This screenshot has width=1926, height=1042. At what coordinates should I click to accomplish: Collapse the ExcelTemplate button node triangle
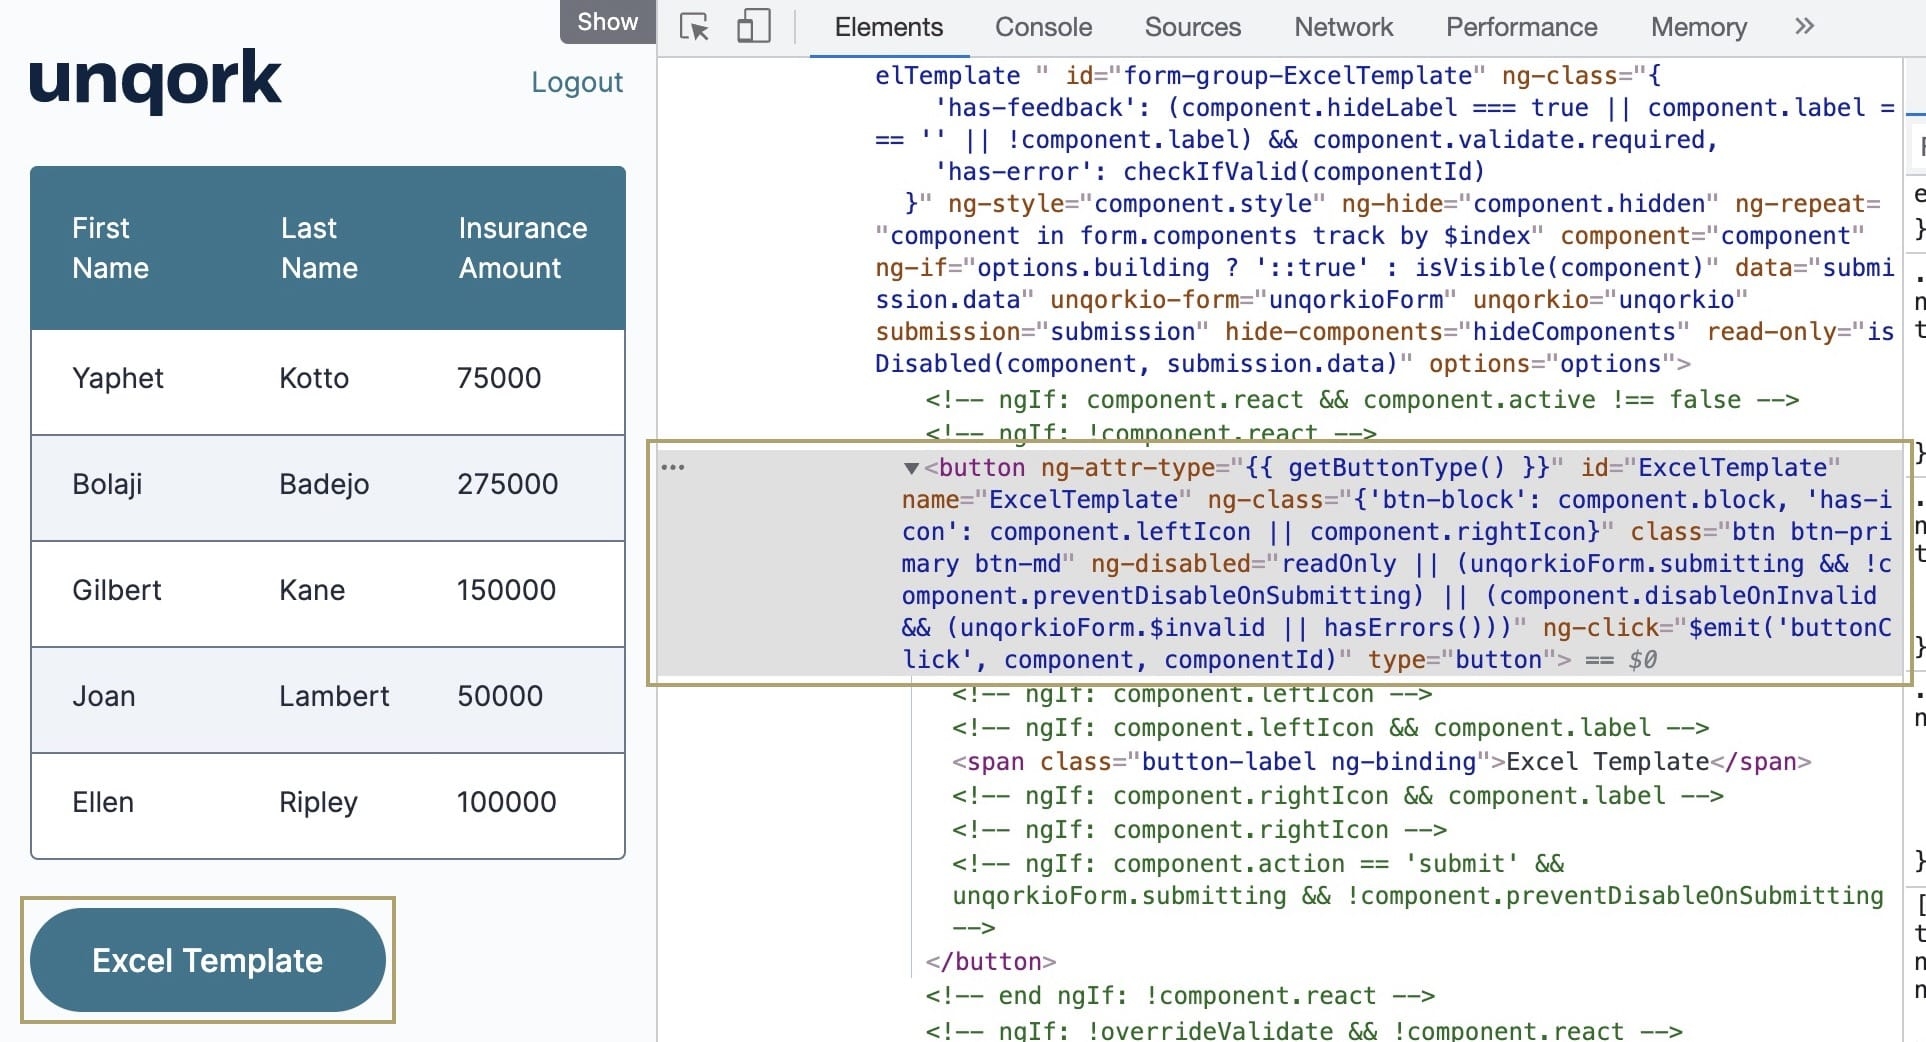pos(911,468)
